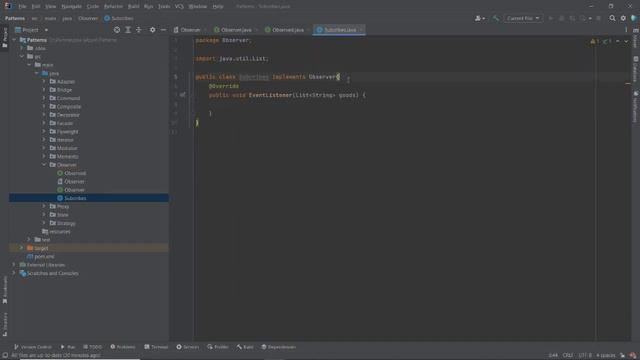
Task: Expand the Bridge package folder
Action: pyautogui.click(x=44, y=90)
